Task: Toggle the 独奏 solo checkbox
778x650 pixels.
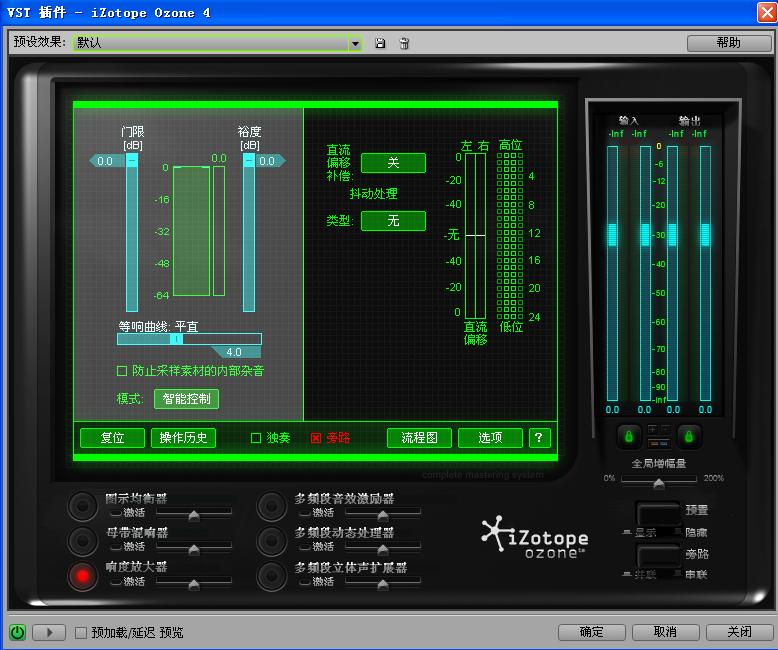Action: pos(256,438)
